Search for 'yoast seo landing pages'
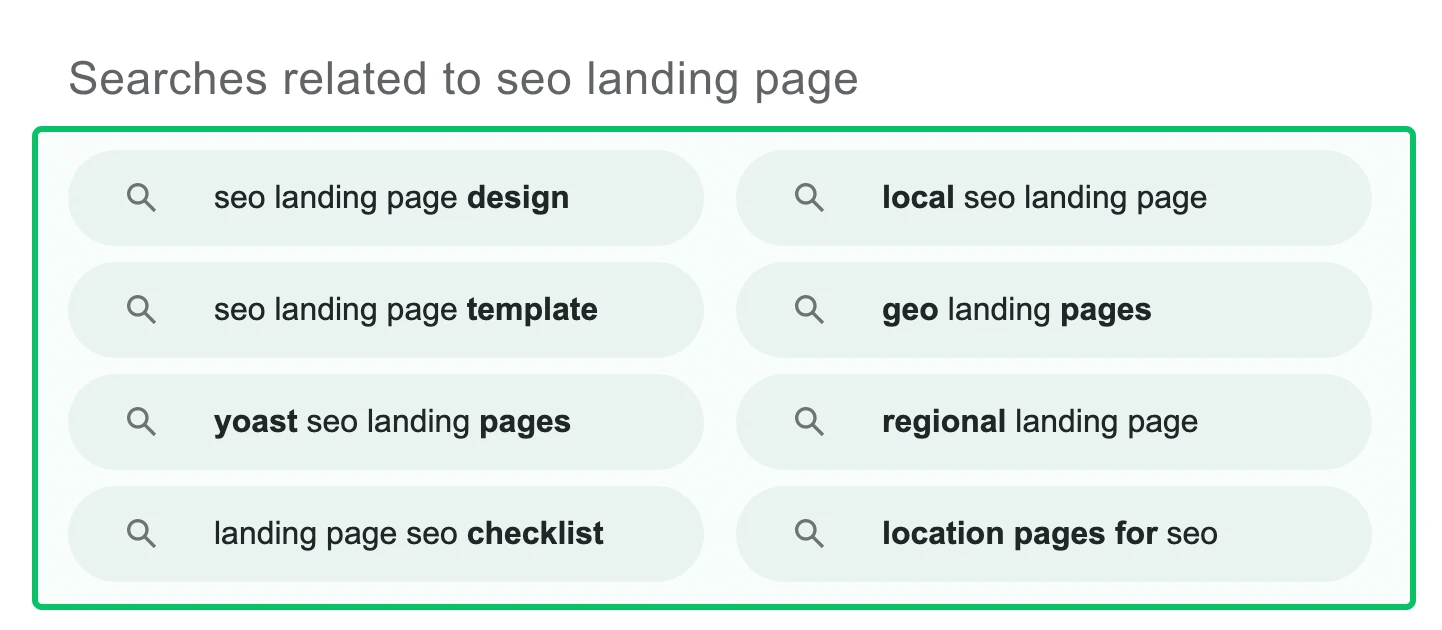This screenshot has height=630, width=1442. [392, 422]
